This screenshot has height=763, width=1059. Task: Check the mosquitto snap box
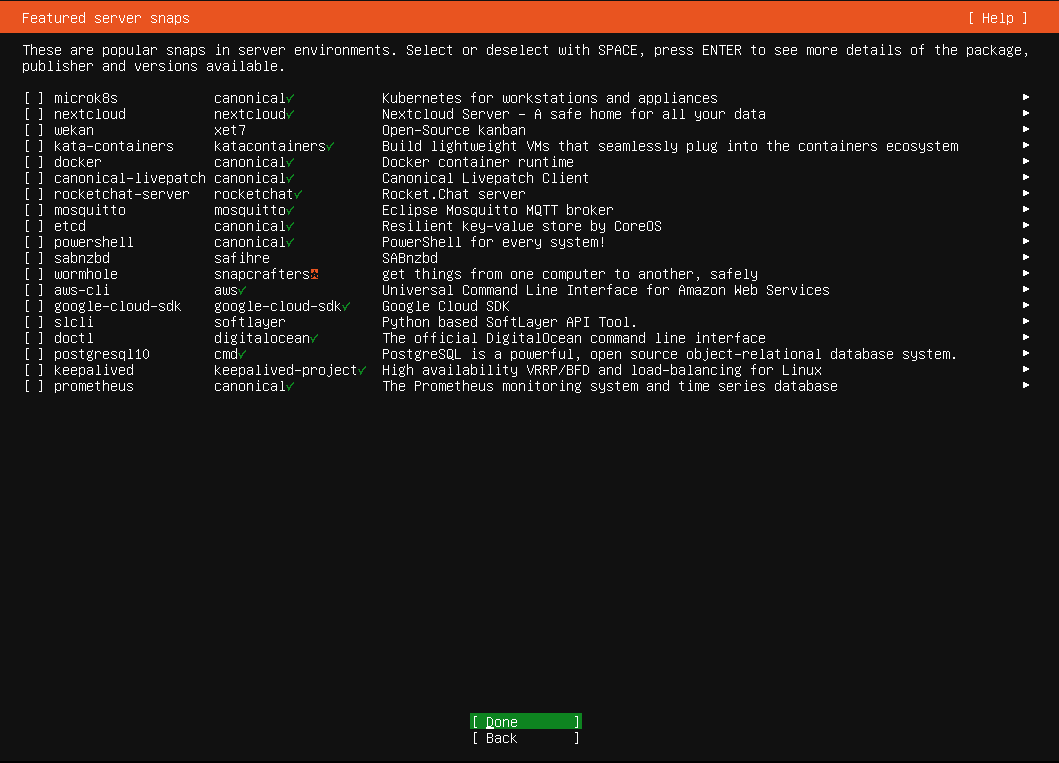(34, 211)
